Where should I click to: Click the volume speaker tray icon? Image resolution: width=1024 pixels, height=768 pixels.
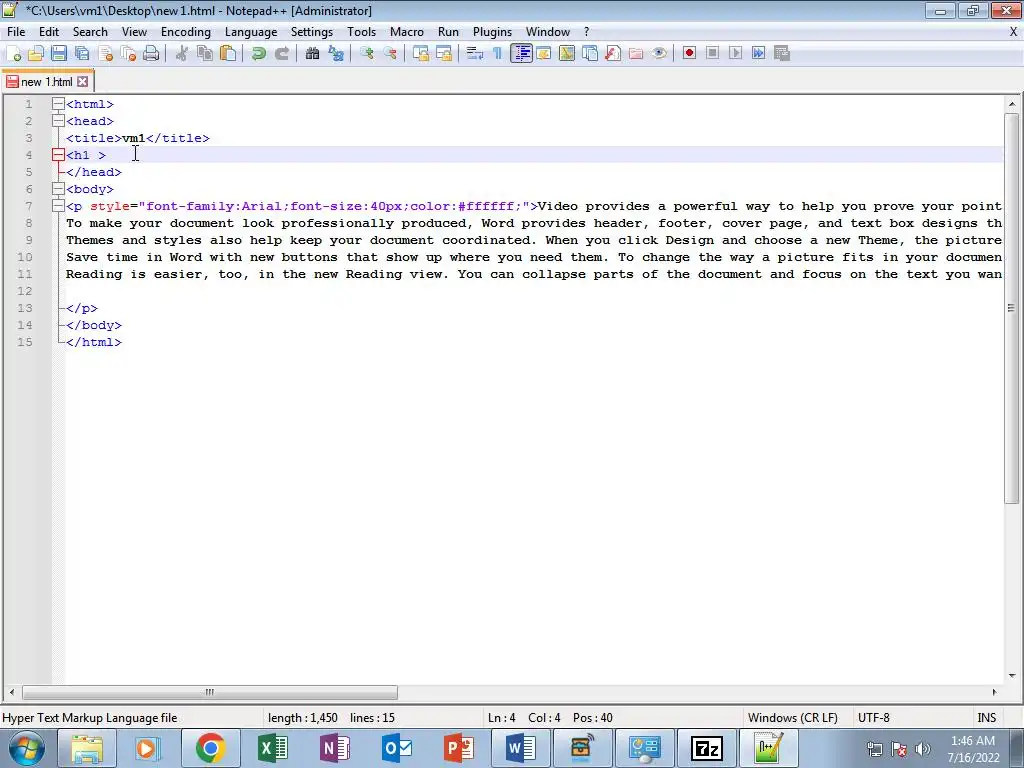(923, 748)
